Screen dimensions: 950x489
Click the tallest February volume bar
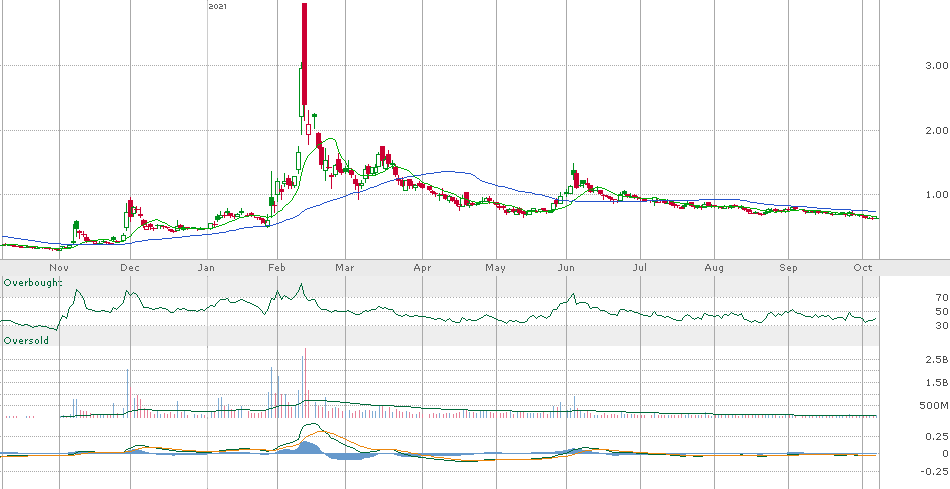pyautogui.click(x=305, y=383)
